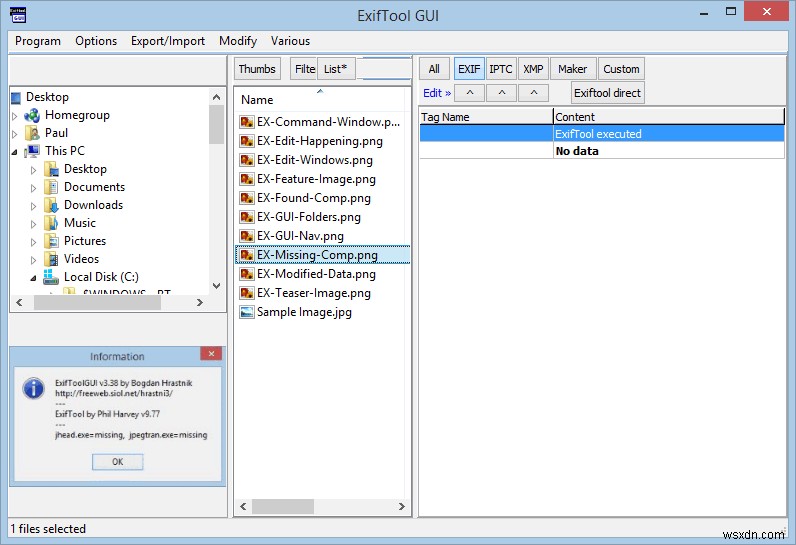The height and width of the screenshot is (545, 796).
Task: Switch to Maker notes view
Action: click(x=573, y=69)
